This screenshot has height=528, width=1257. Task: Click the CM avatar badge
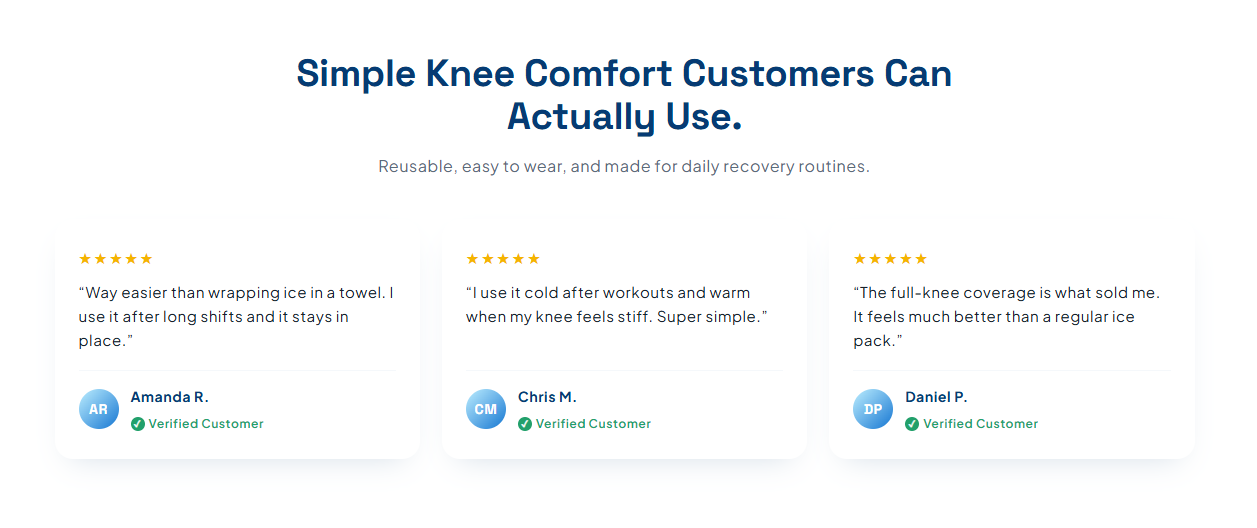click(486, 409)
